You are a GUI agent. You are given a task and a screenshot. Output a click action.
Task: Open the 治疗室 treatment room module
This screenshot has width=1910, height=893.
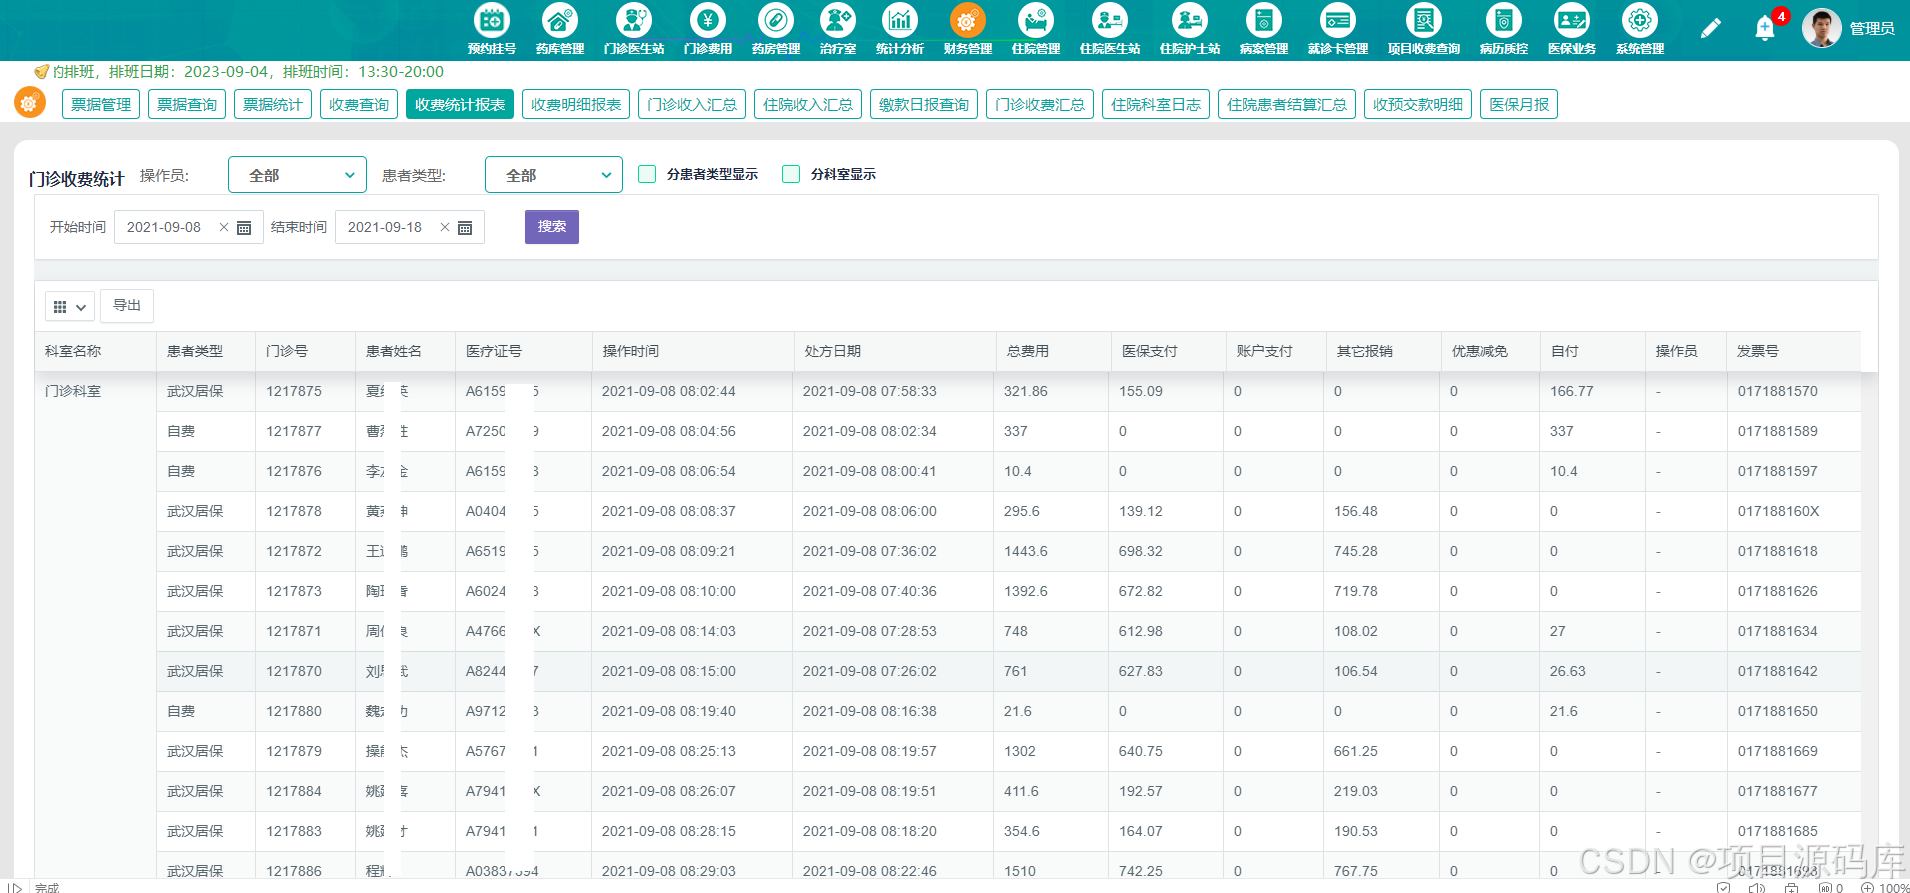click(x=837, y=29)
